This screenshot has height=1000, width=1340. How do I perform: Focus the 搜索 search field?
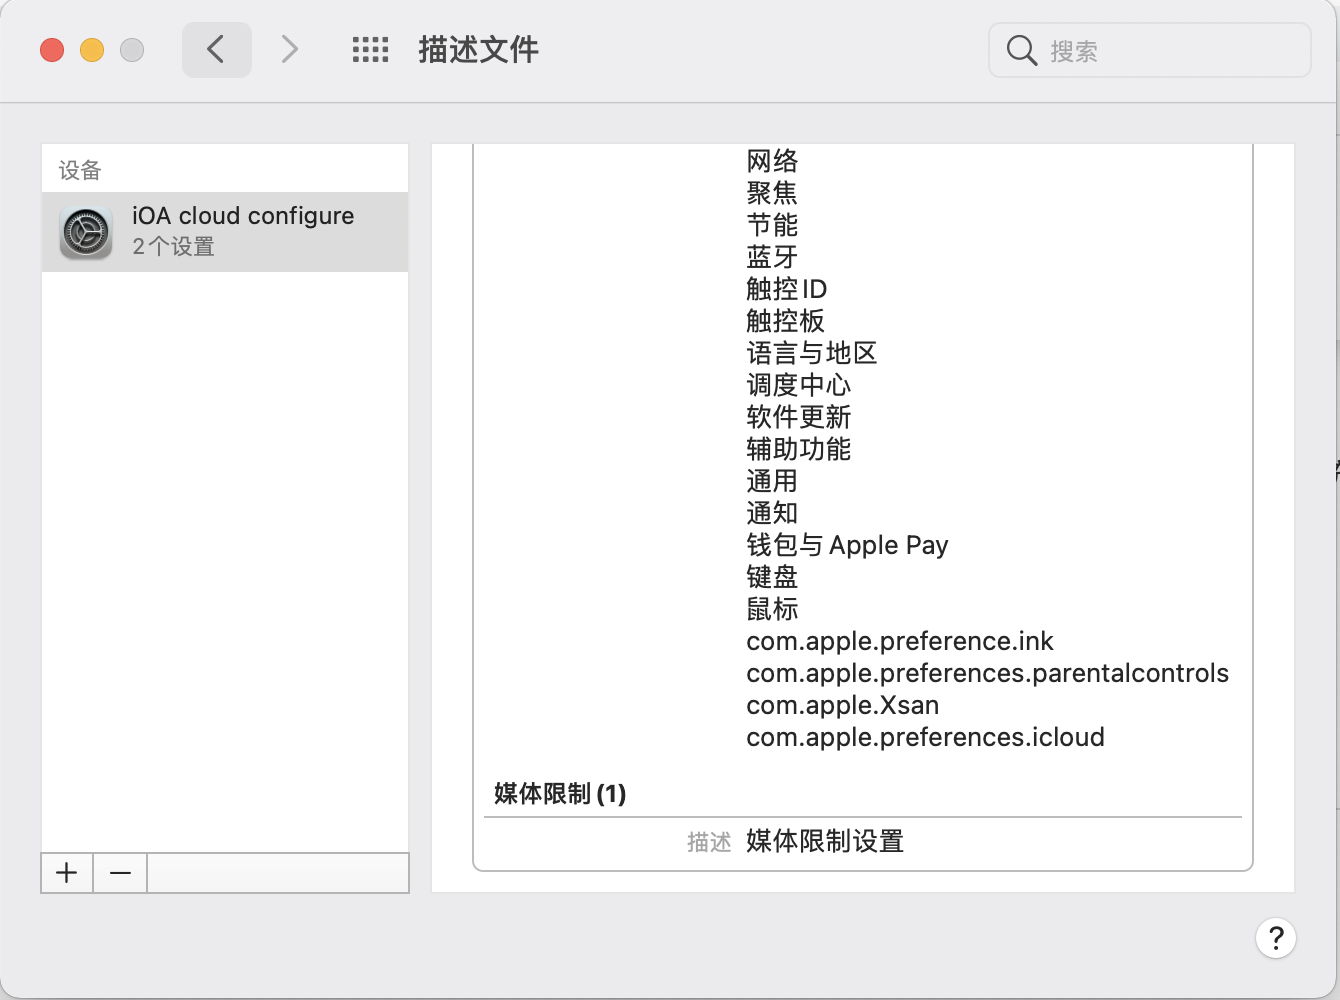tap(1170, 50)
